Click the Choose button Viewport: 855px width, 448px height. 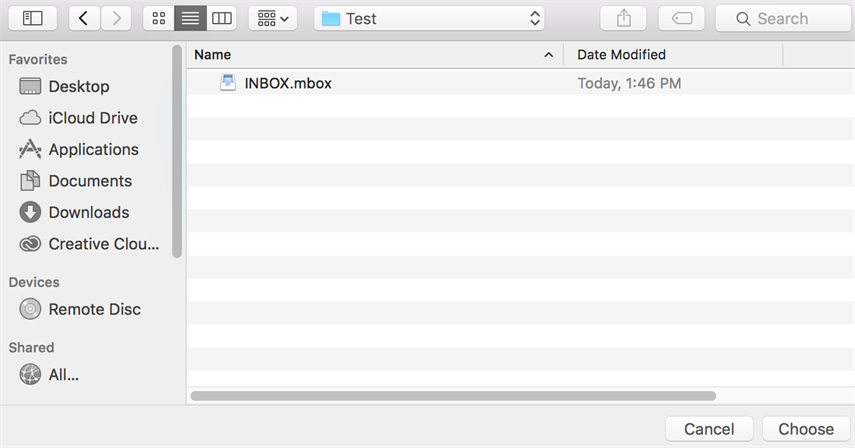click(x=806, y=429)
